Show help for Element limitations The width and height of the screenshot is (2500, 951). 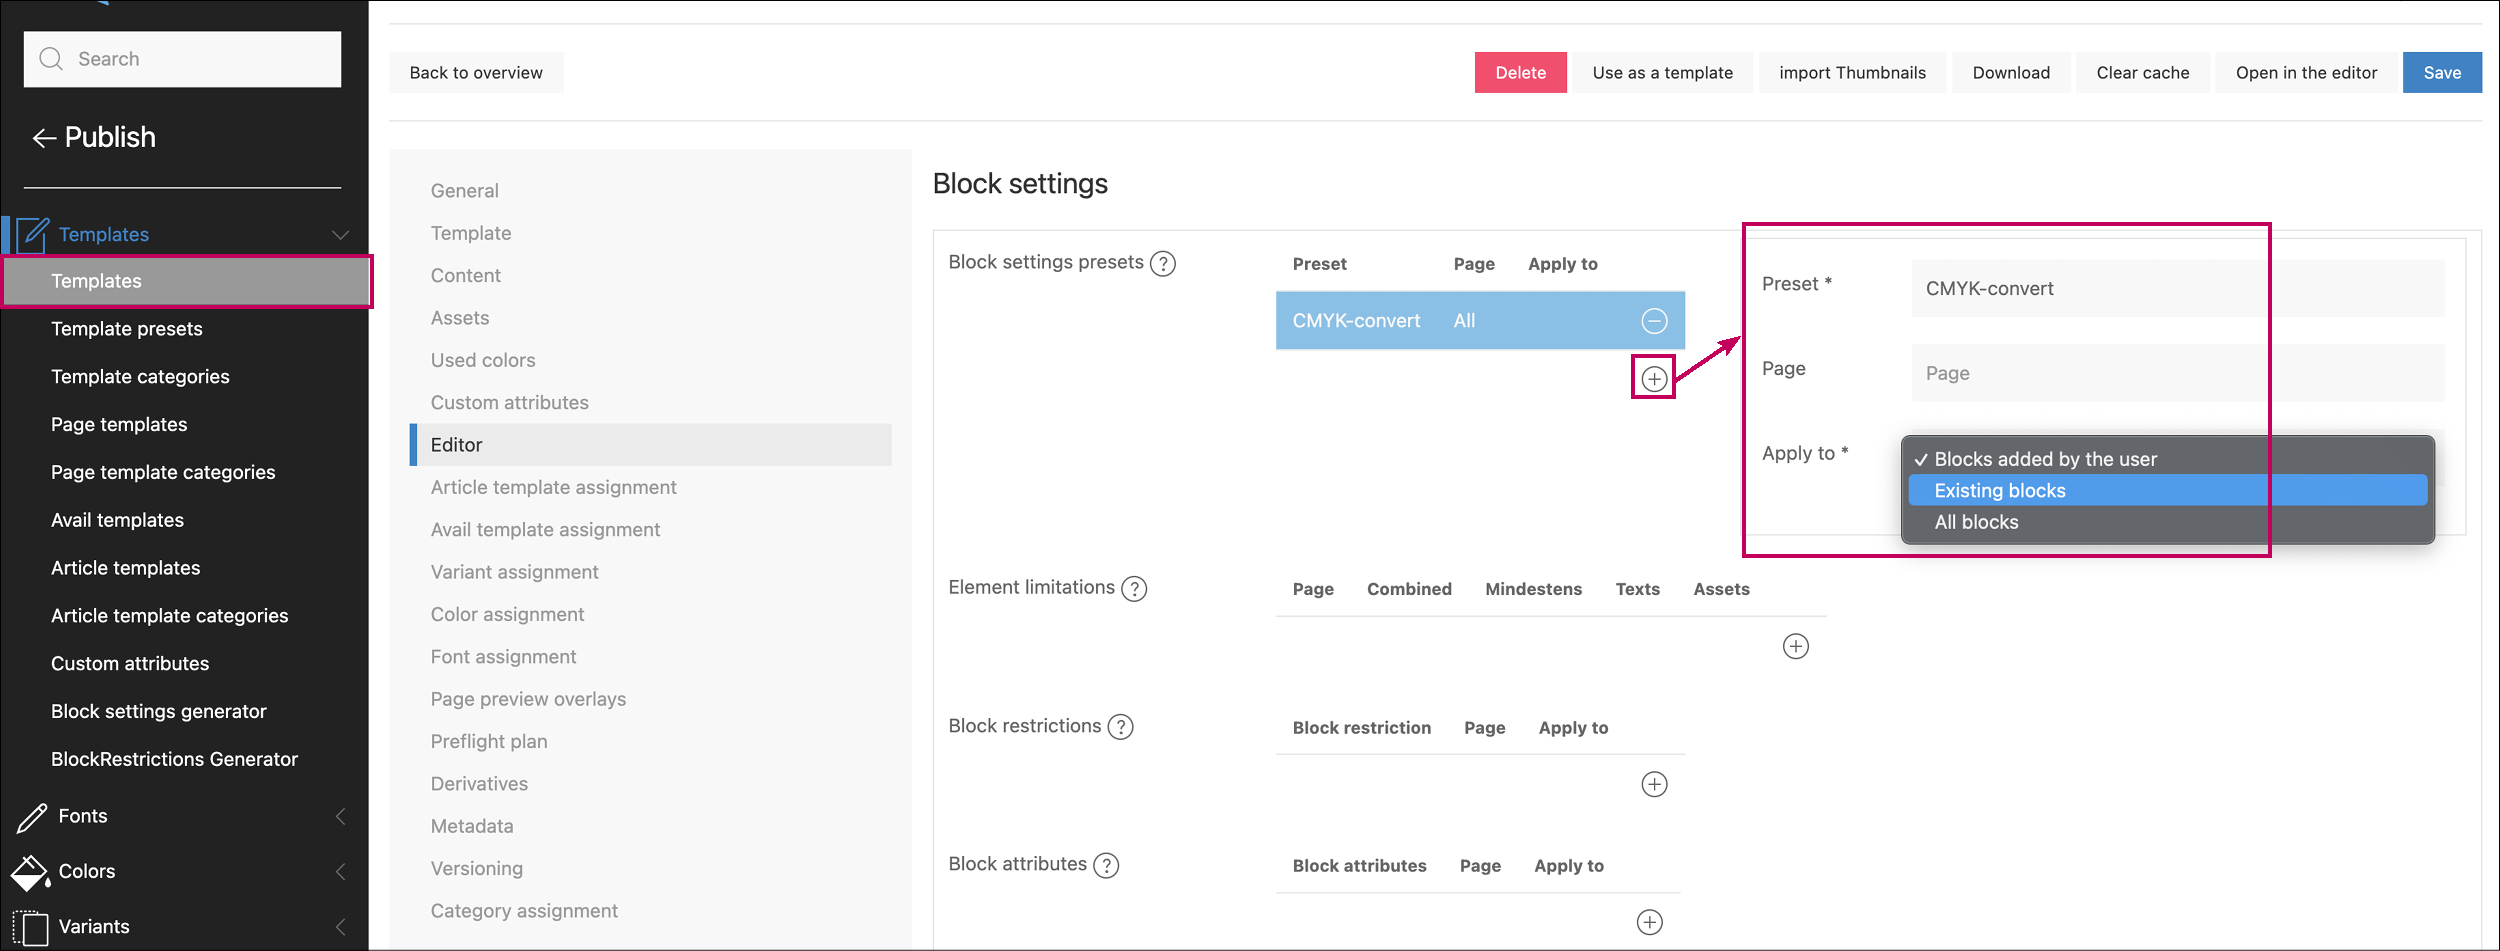pos(1134,589)
